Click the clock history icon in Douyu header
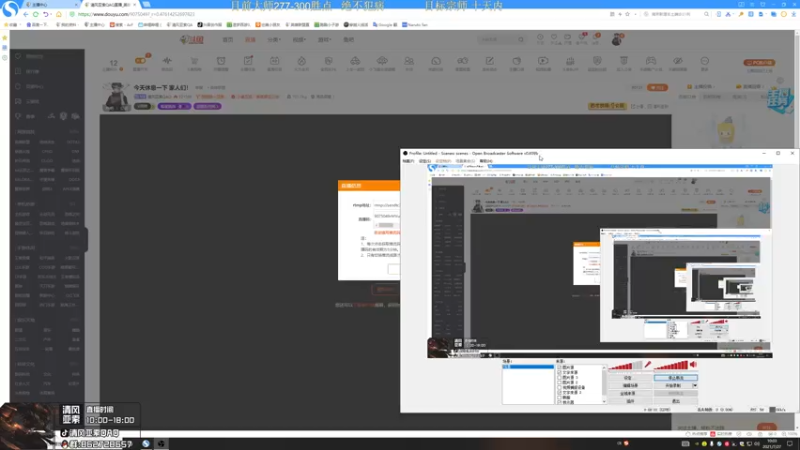Image resolution: width=800 pixels, height=450 pixels. click(x=540, y=37)
